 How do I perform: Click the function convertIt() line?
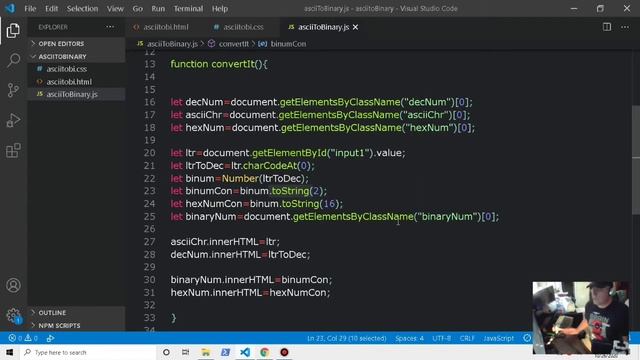219,64
